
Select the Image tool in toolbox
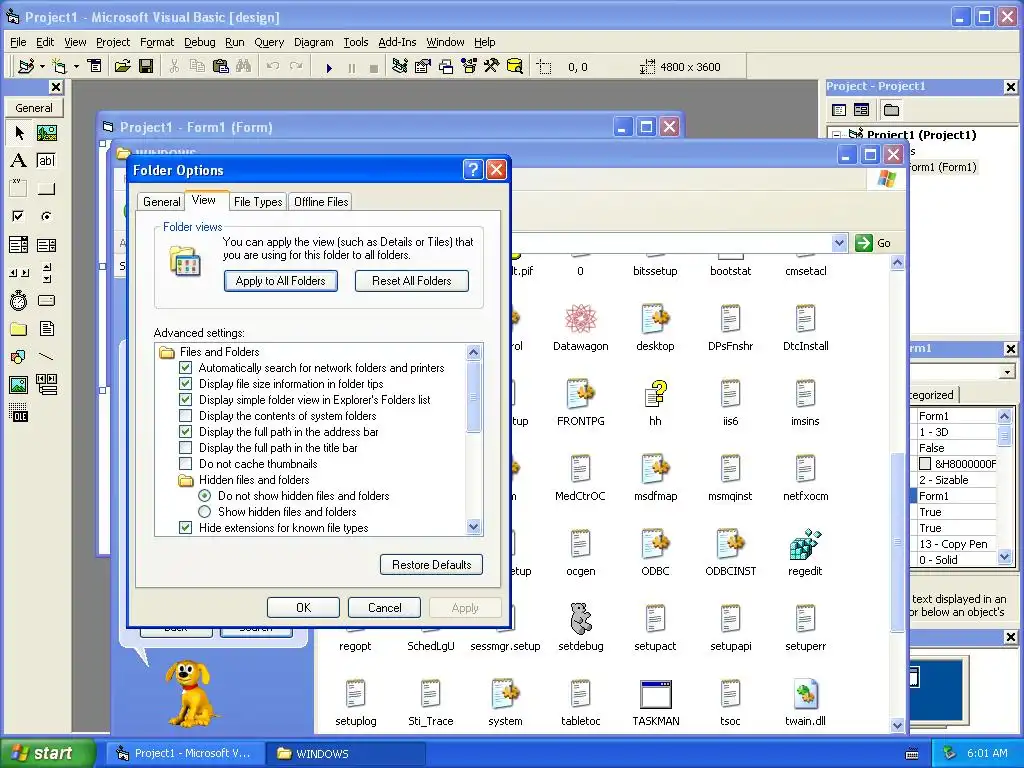coord(19,385)
